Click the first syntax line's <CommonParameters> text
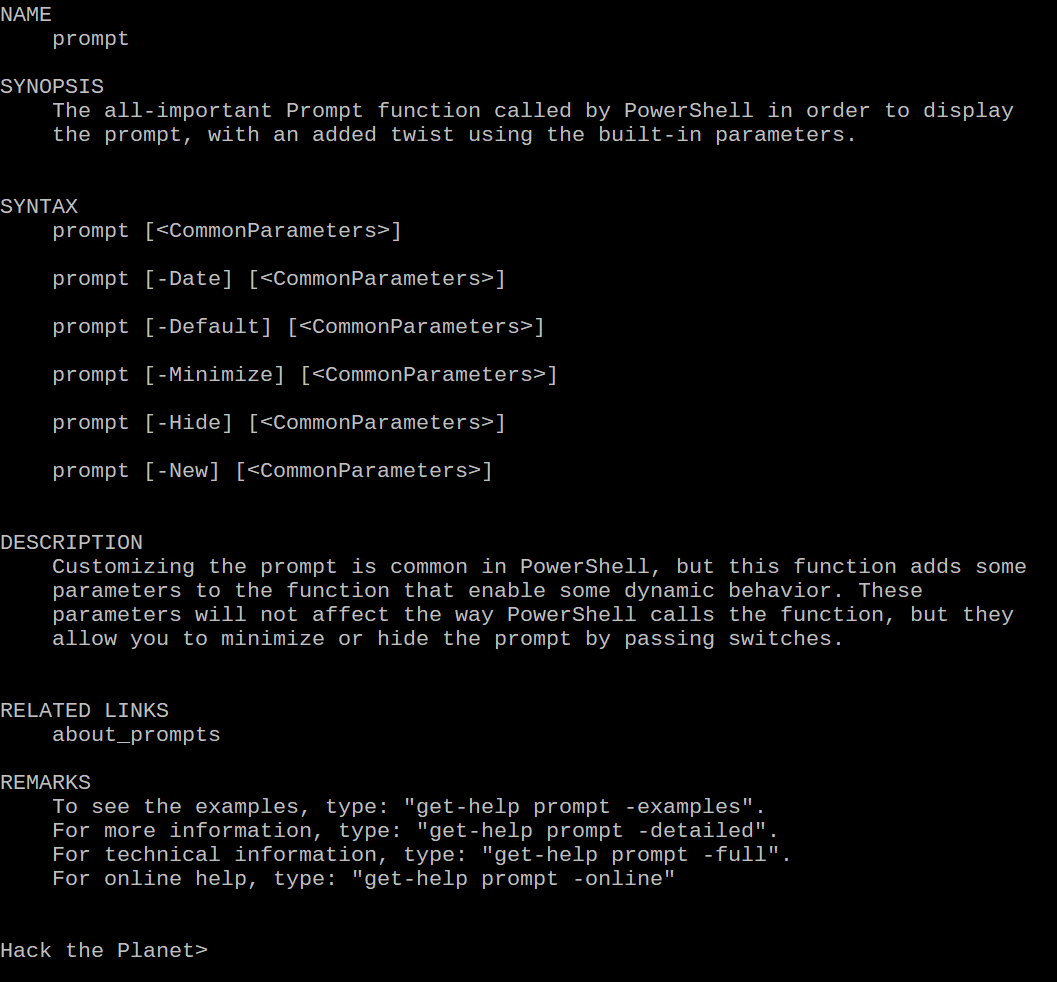Screen dimensions: 1057x982 (x=273, y=231)
